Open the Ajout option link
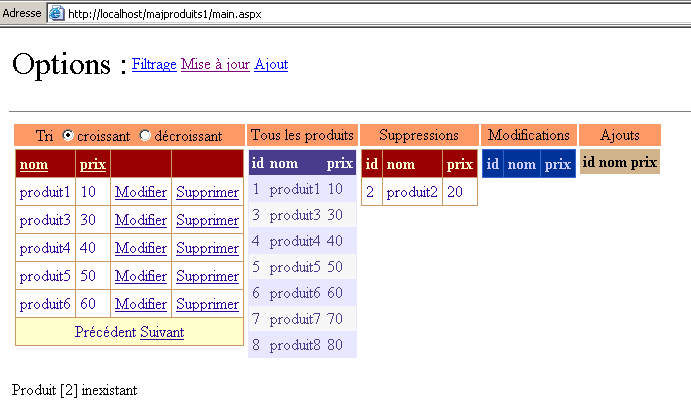The height and width of the screenshot is (415, 691). [x=271, y=64]
